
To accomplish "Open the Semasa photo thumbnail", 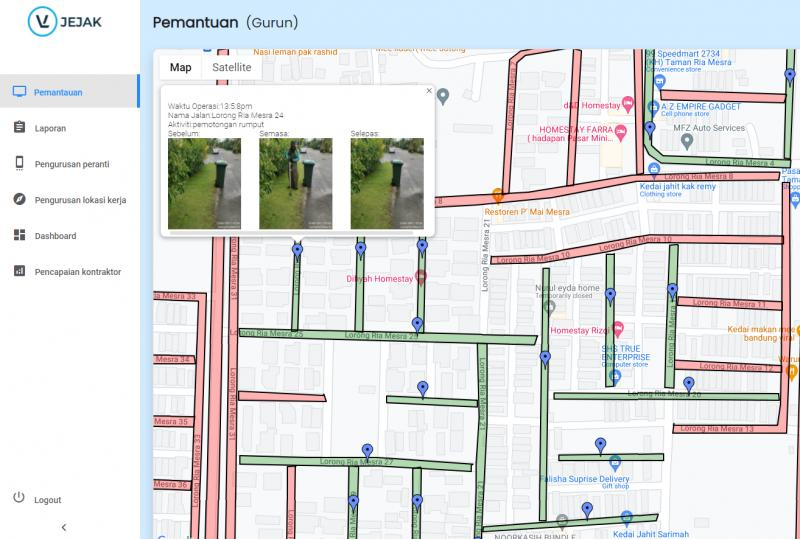I will click(295, 183).
